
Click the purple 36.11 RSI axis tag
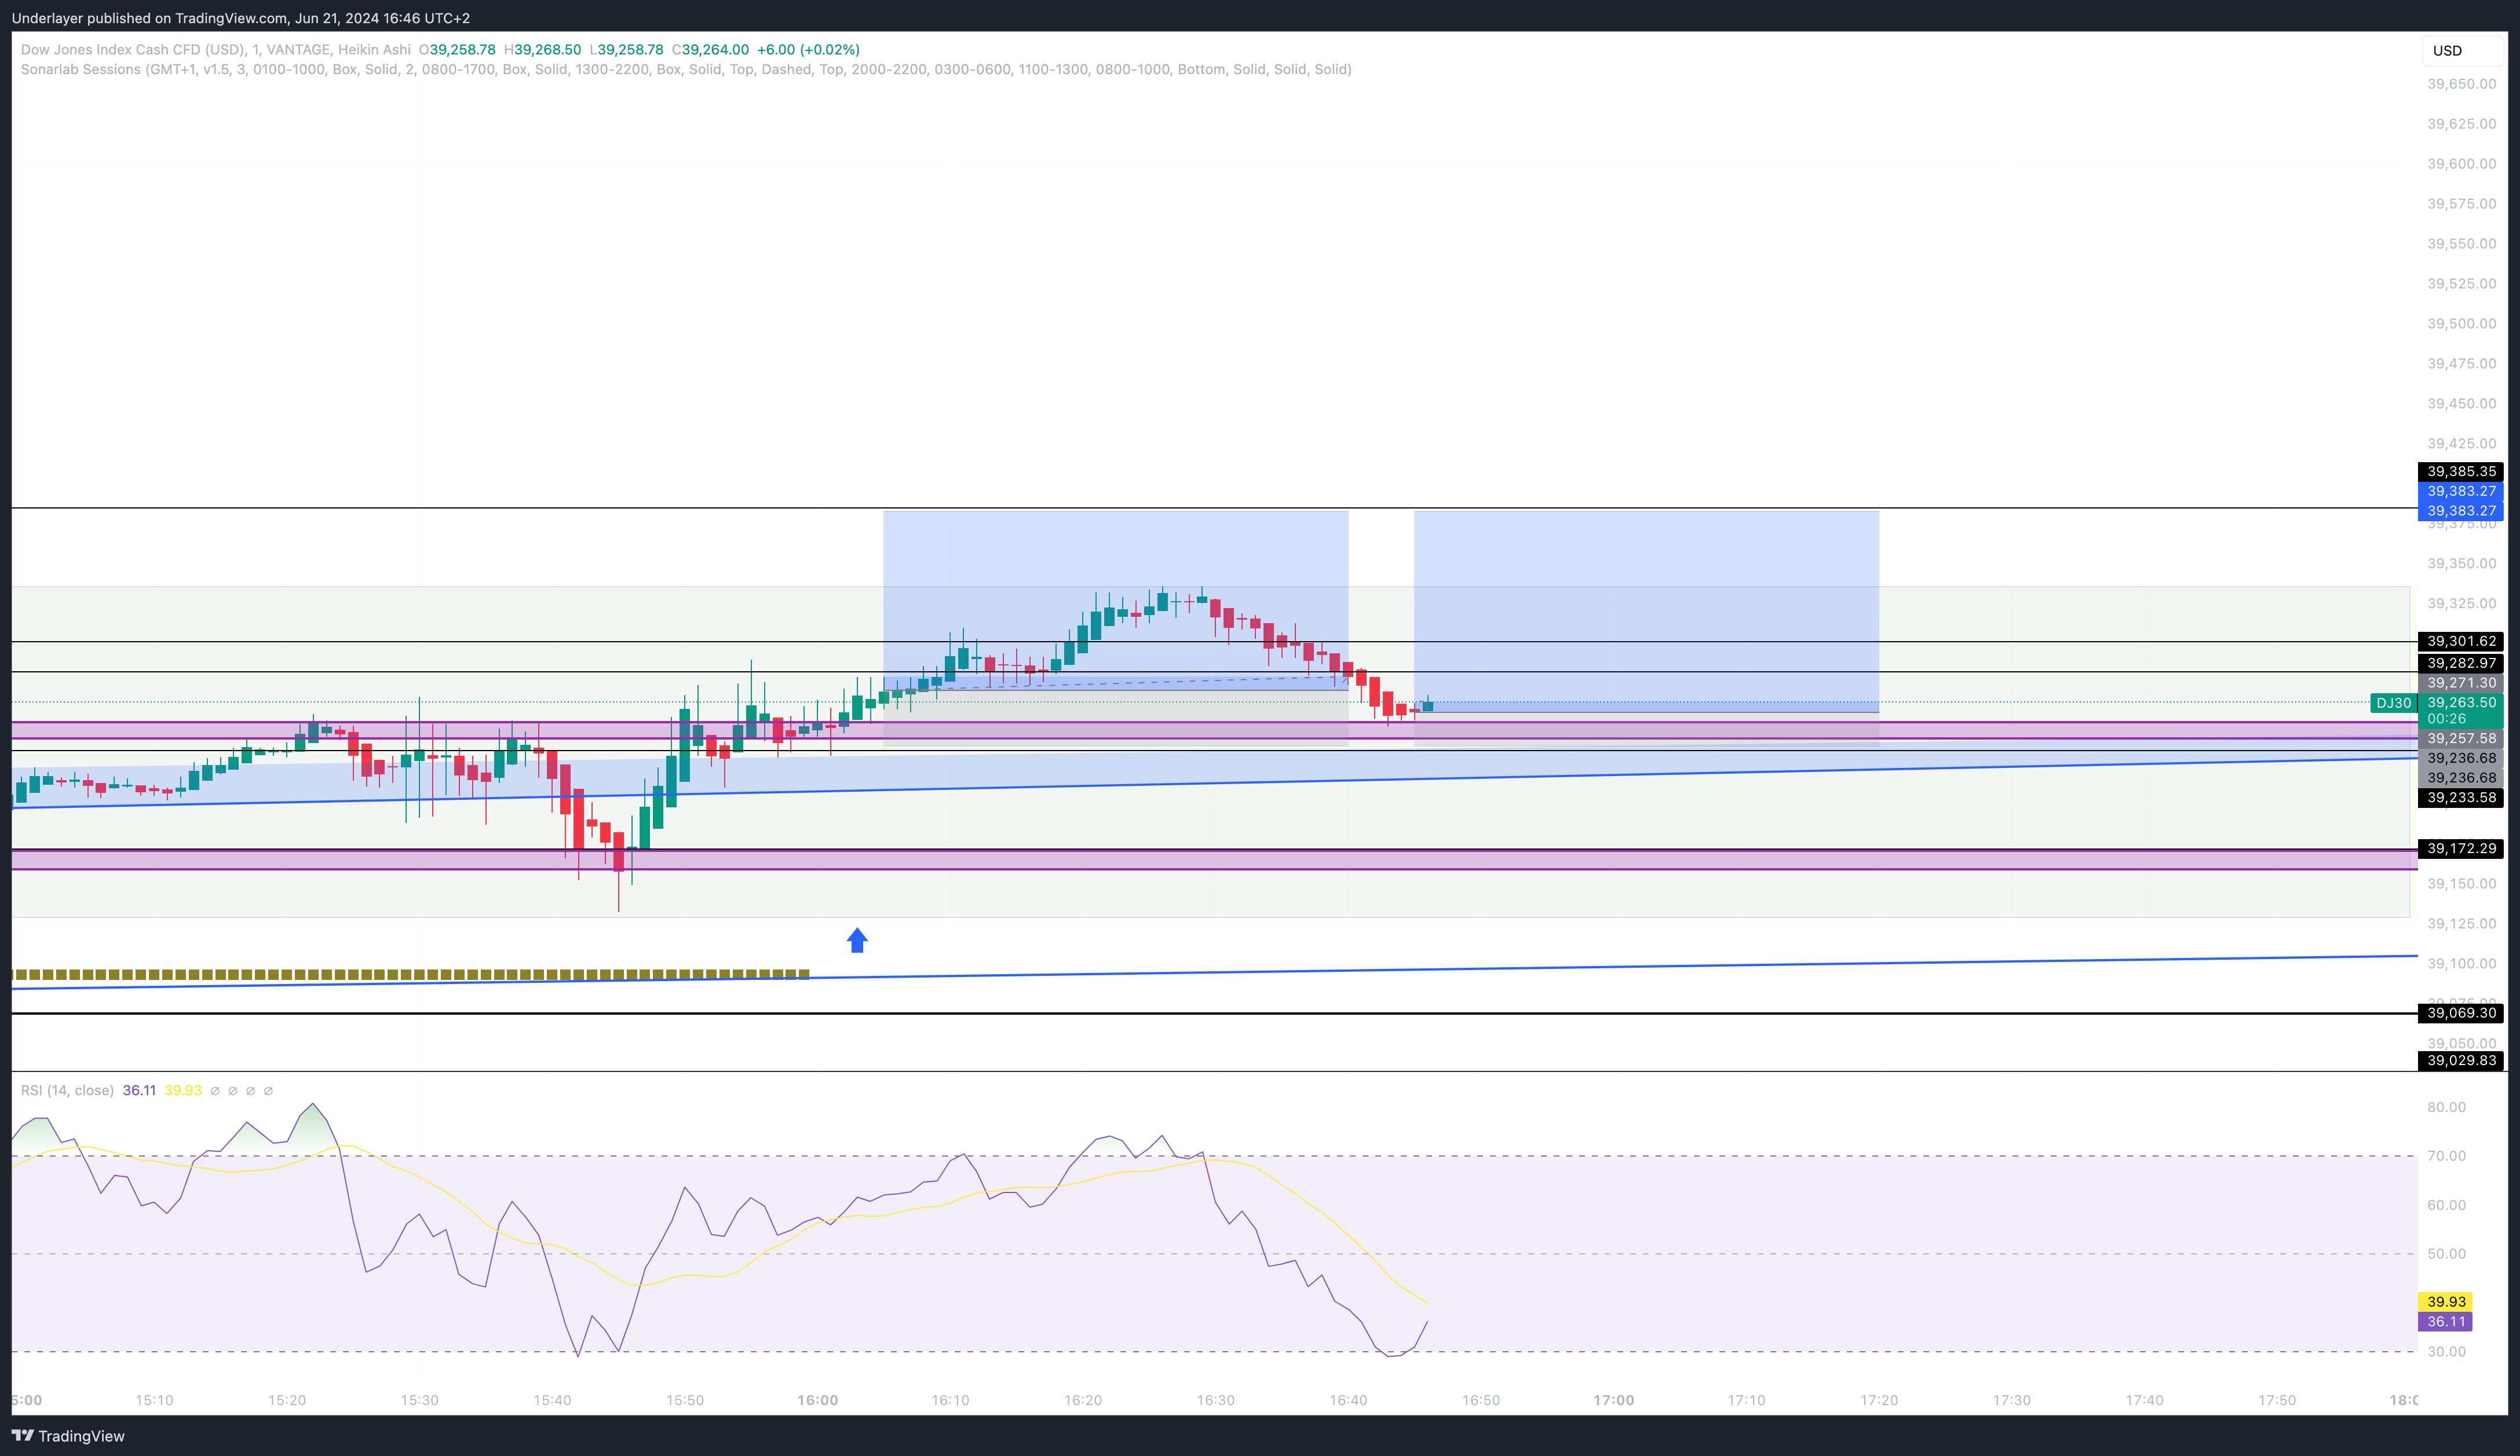point(2446,1321)
